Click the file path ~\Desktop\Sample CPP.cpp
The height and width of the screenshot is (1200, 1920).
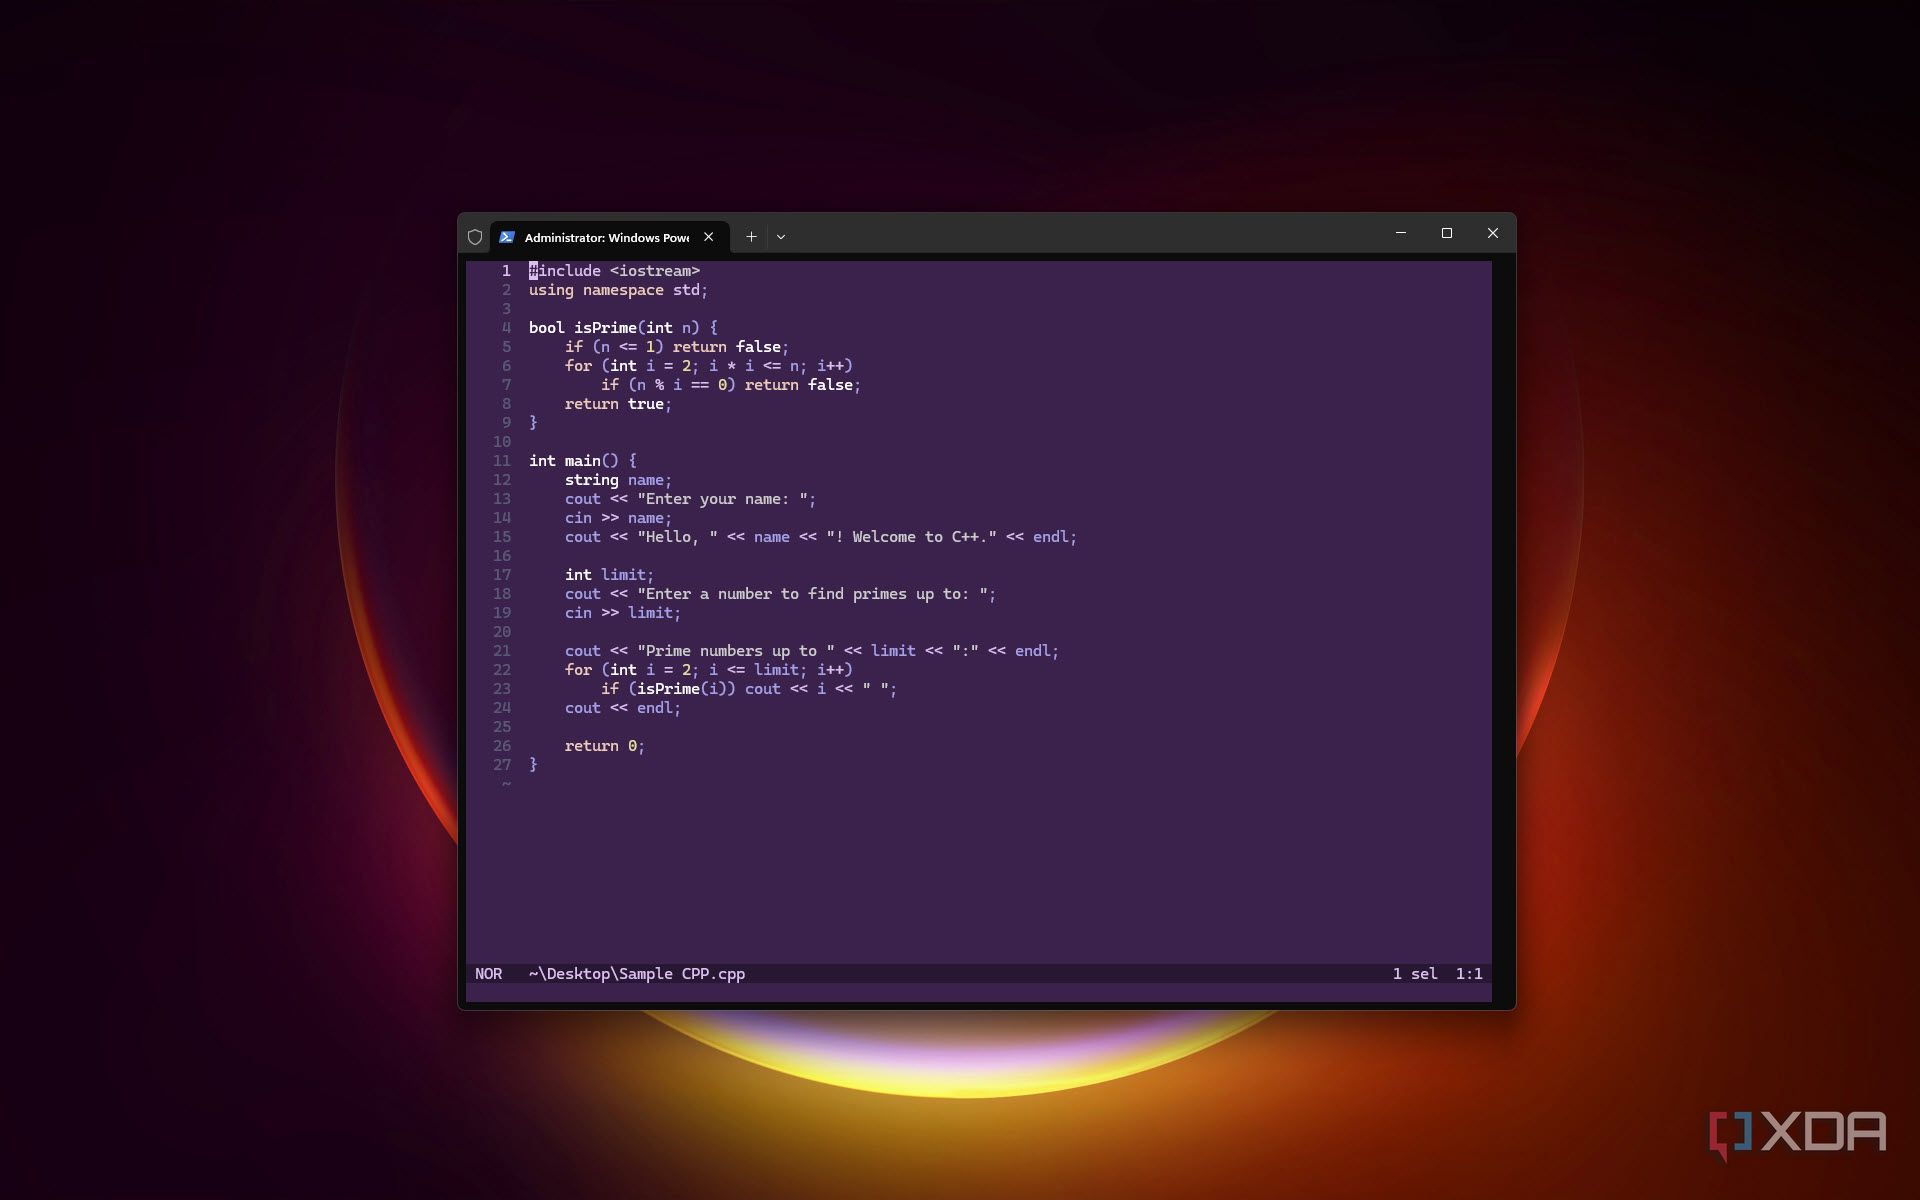pos(637,974)
